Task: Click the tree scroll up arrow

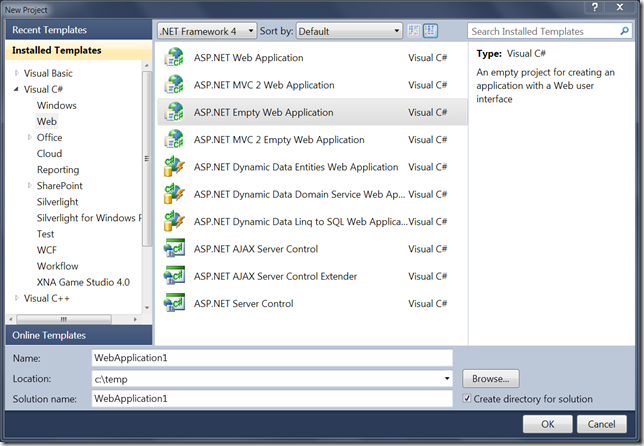Action: point(147,65)
